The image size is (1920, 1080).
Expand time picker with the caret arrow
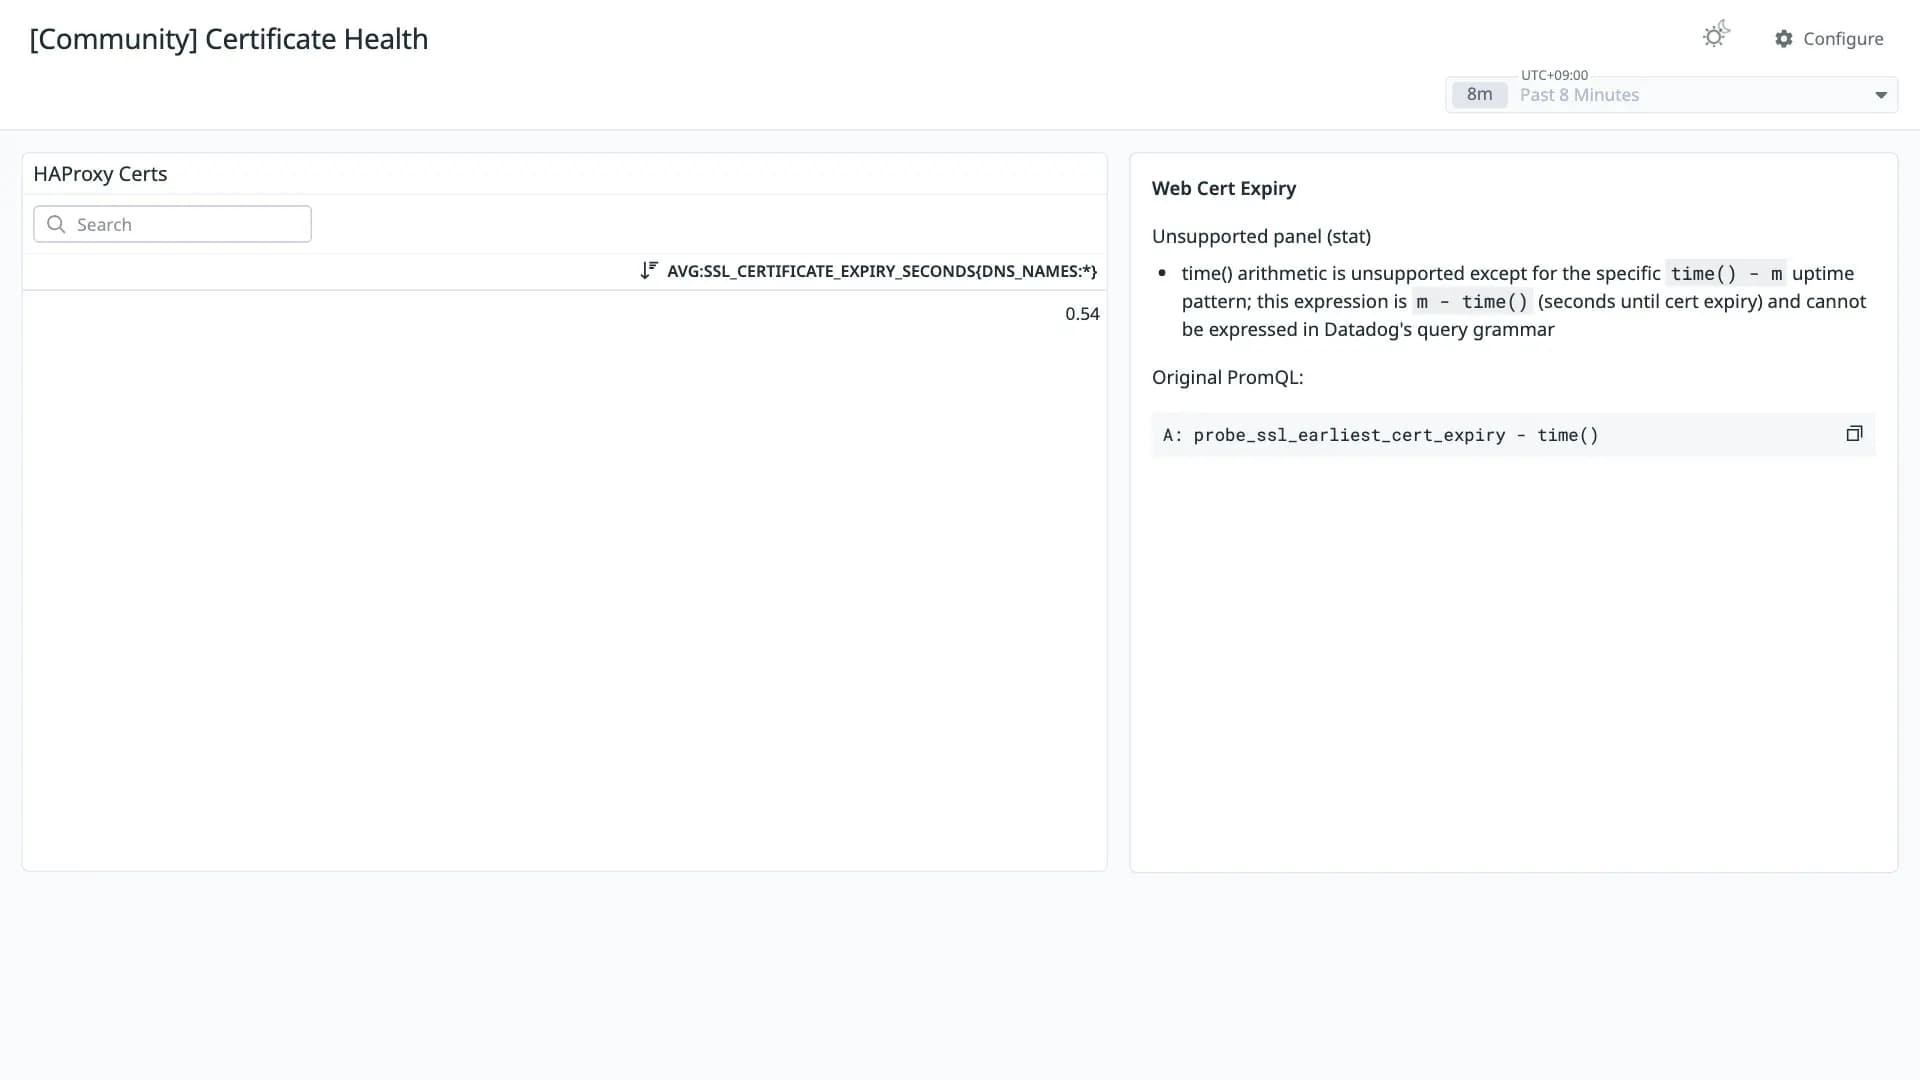[1880, 95]
